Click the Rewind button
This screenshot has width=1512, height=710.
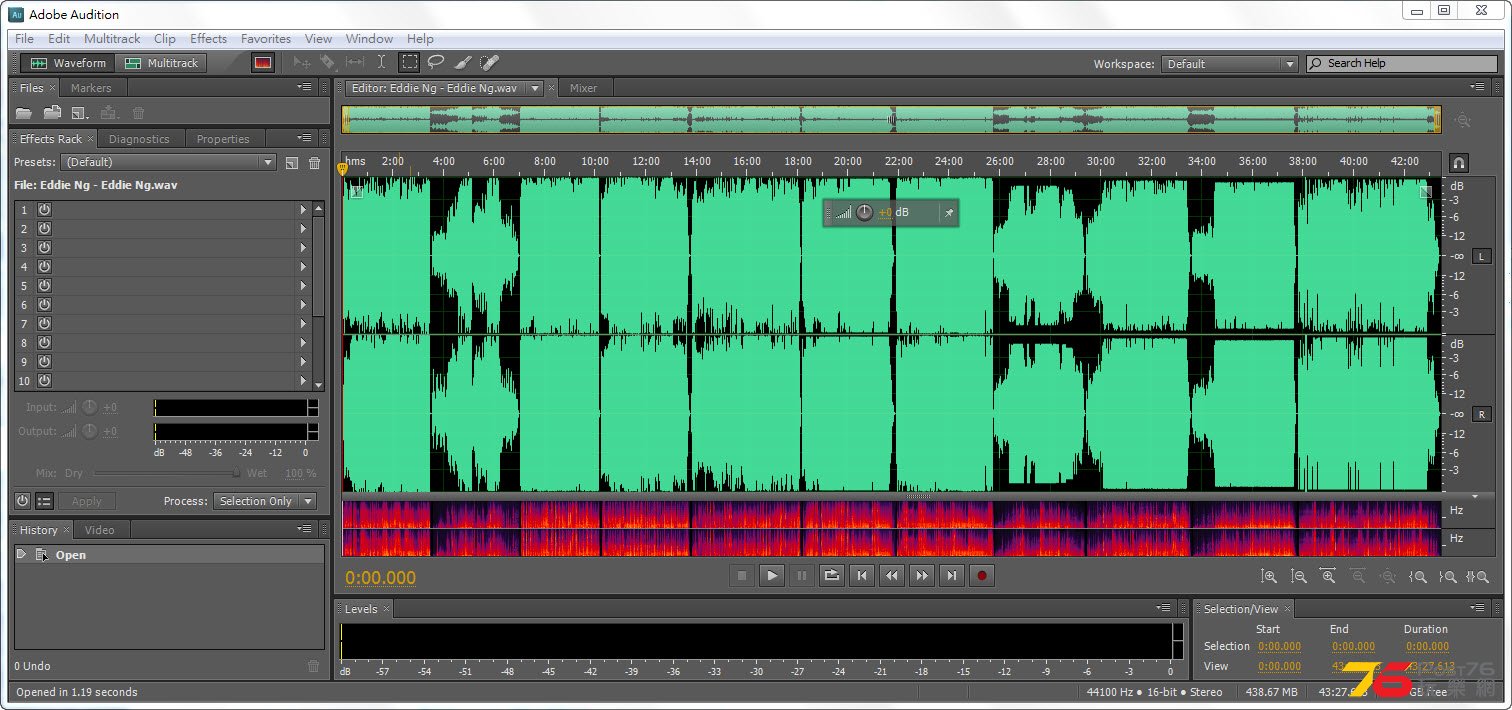891,575
